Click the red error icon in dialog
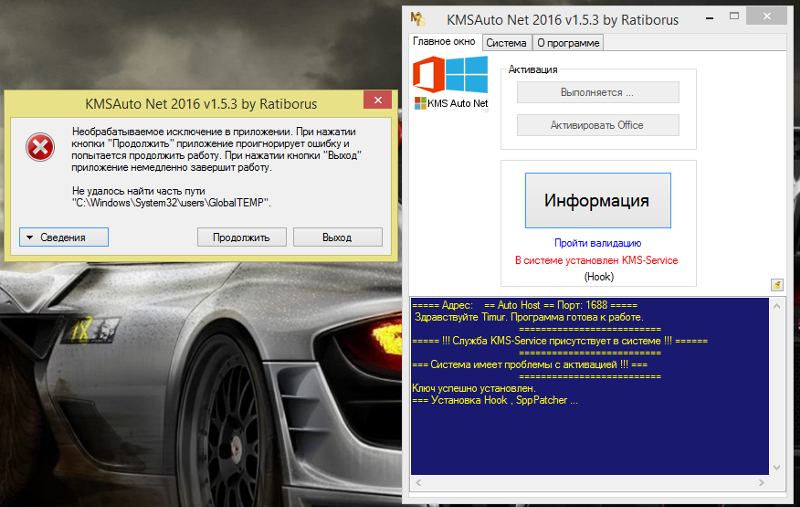 tap(40, 147)
